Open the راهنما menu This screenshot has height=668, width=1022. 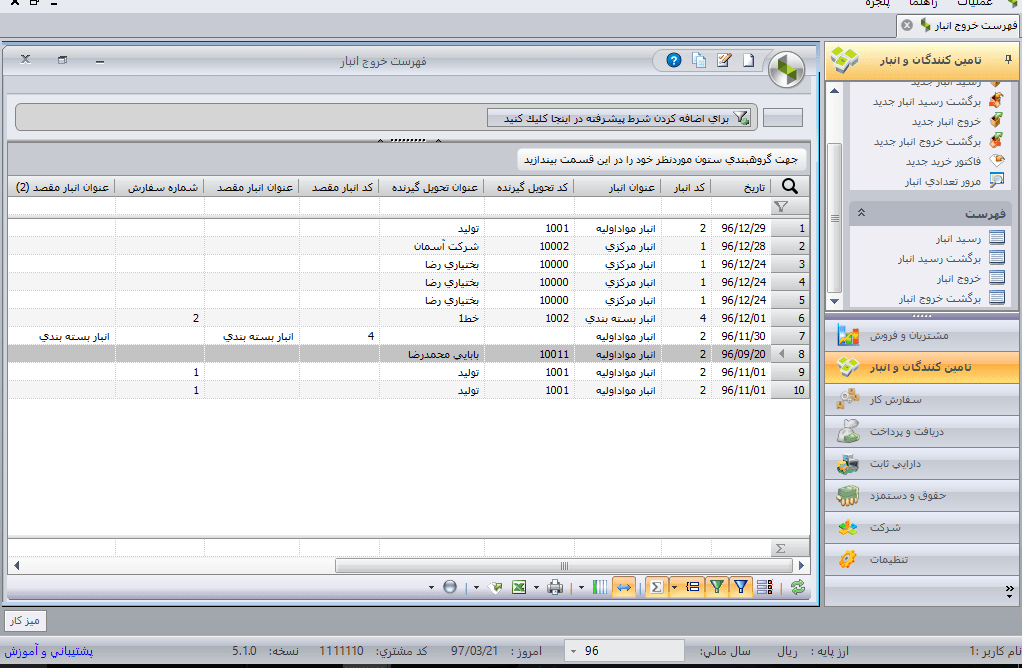click(x=924, y=3)
